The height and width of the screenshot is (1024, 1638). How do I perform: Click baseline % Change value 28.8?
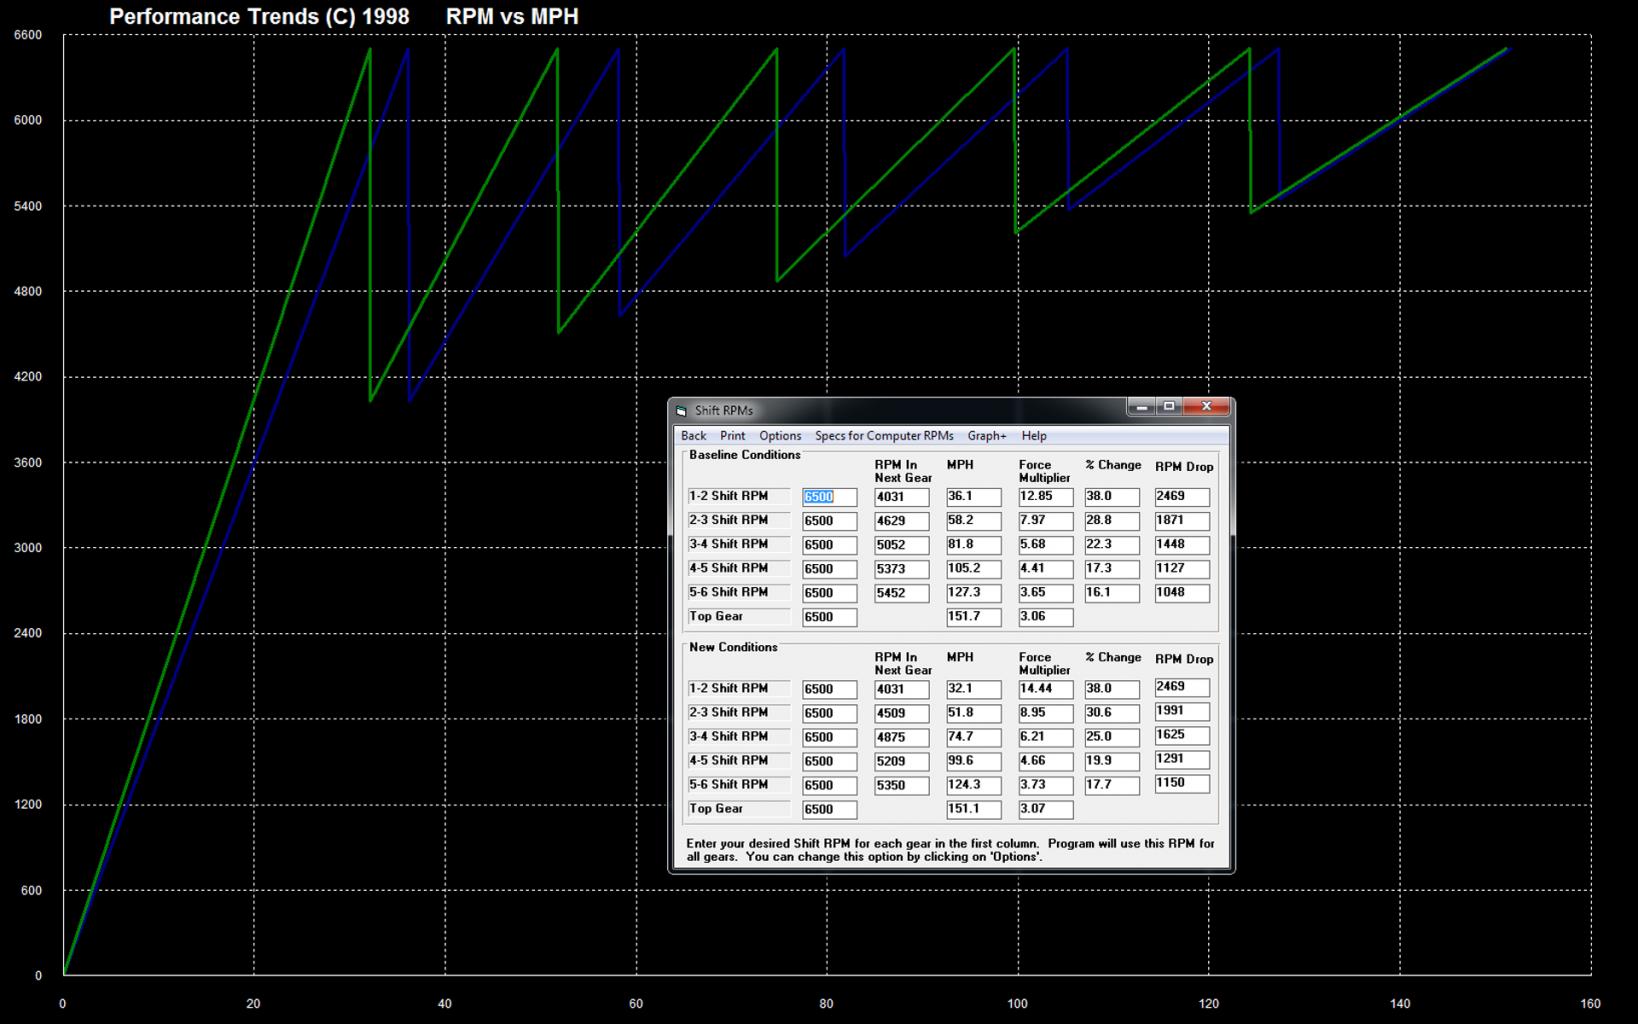[x=1112, y=521]
